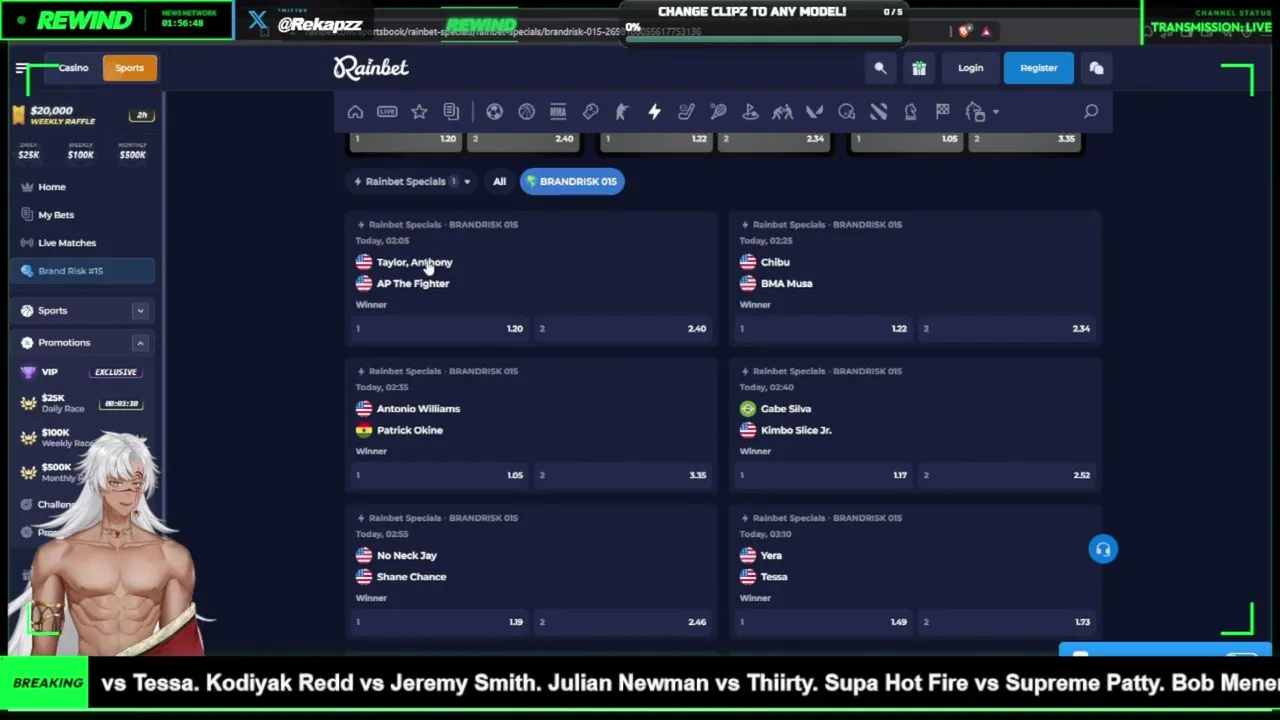Screen dimensions: 1280x720
Task: Click the Register button
Action: pos(1038,68)
